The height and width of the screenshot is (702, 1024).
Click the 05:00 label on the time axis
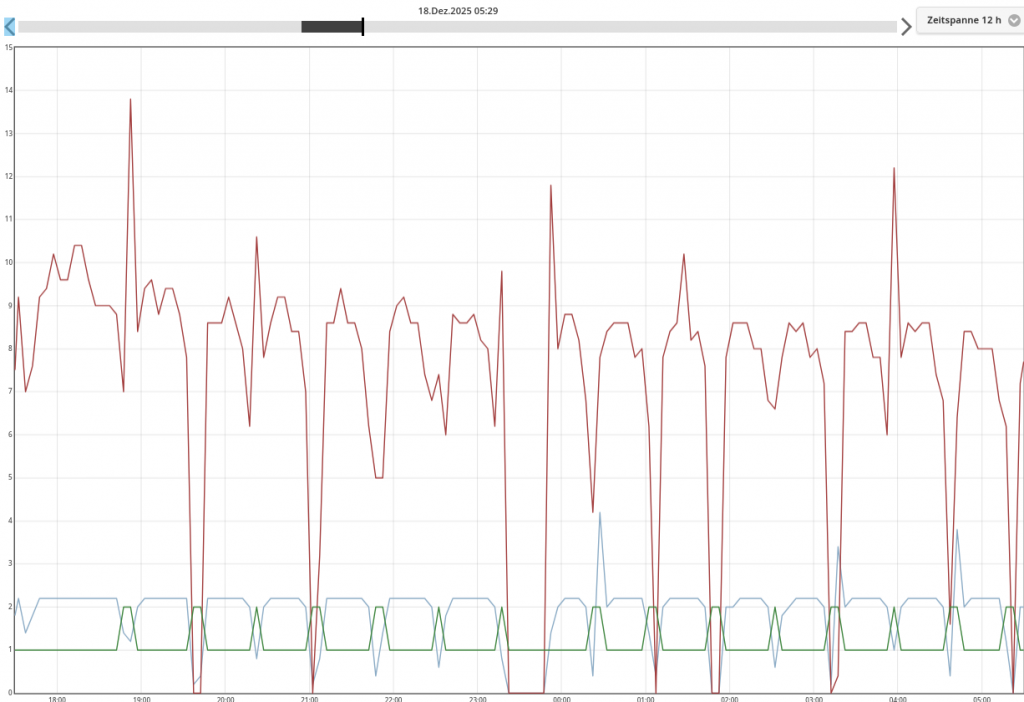(x=981, y=698)
